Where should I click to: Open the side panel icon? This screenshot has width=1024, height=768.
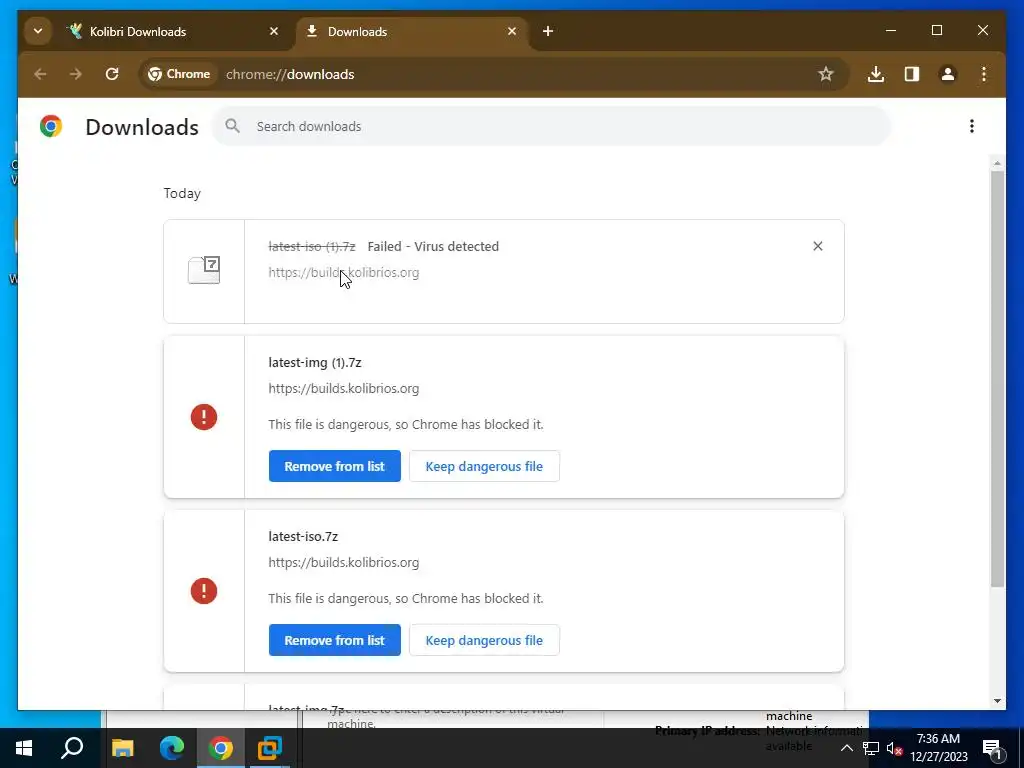(x=912, y=74)
